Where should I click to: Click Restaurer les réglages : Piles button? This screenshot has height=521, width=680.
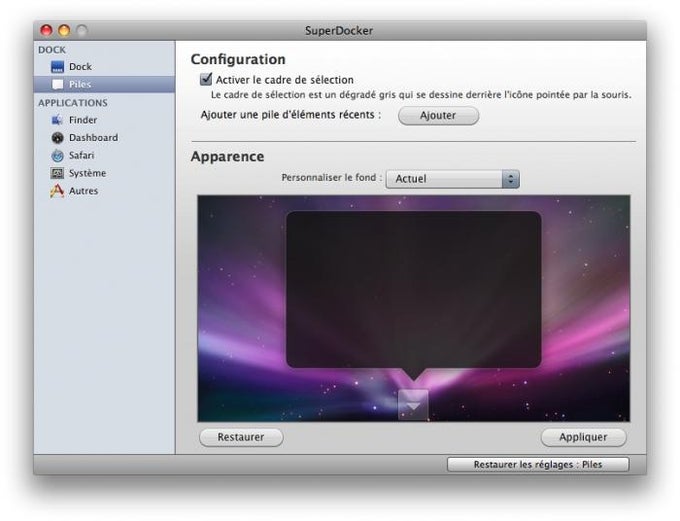[538, 465]
